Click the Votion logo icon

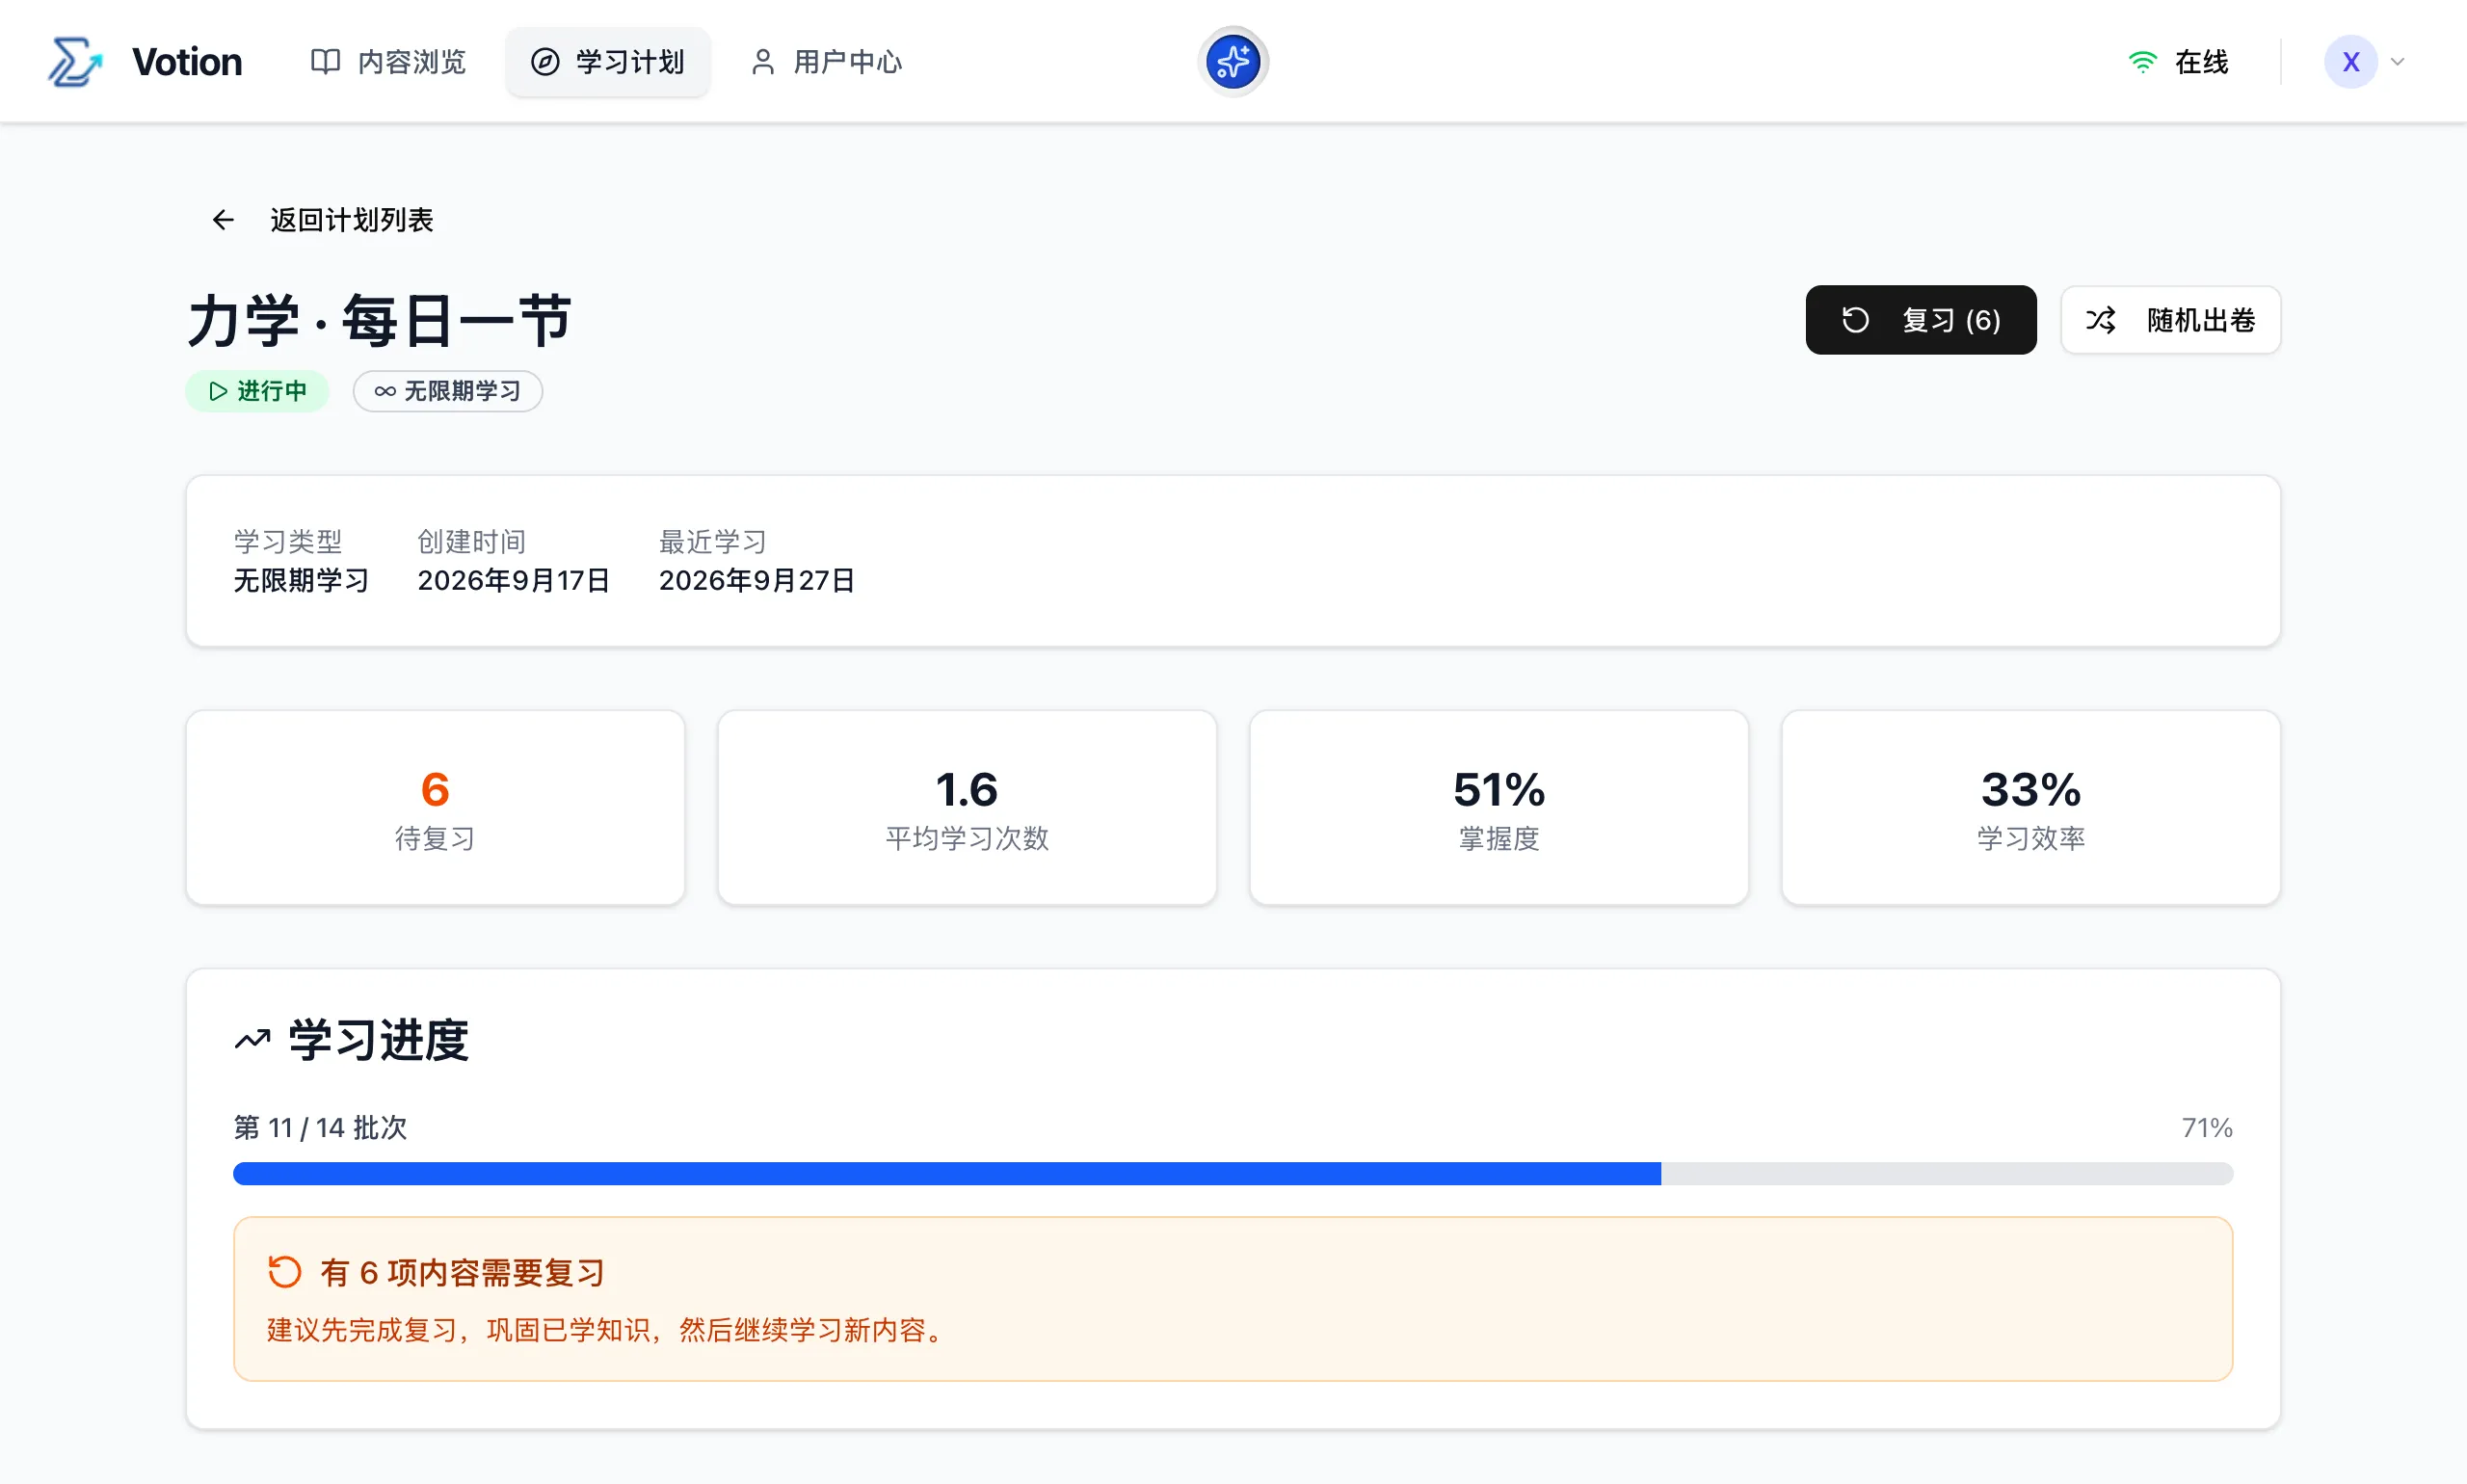pos(75,62)
